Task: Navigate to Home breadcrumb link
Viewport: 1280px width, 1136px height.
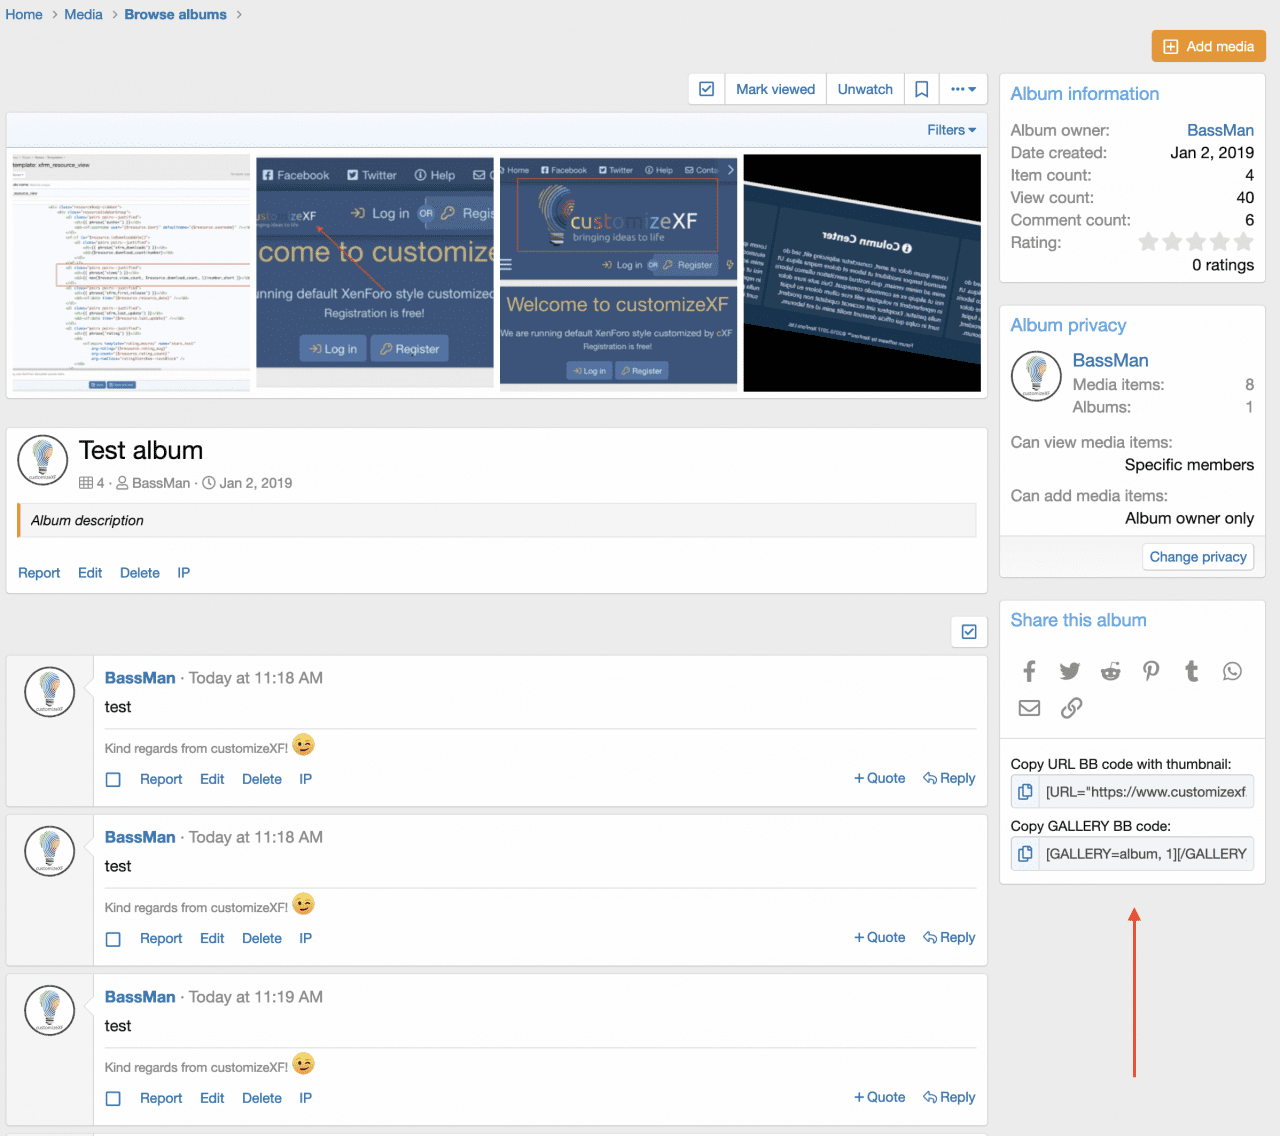Action: pos(24,15)
